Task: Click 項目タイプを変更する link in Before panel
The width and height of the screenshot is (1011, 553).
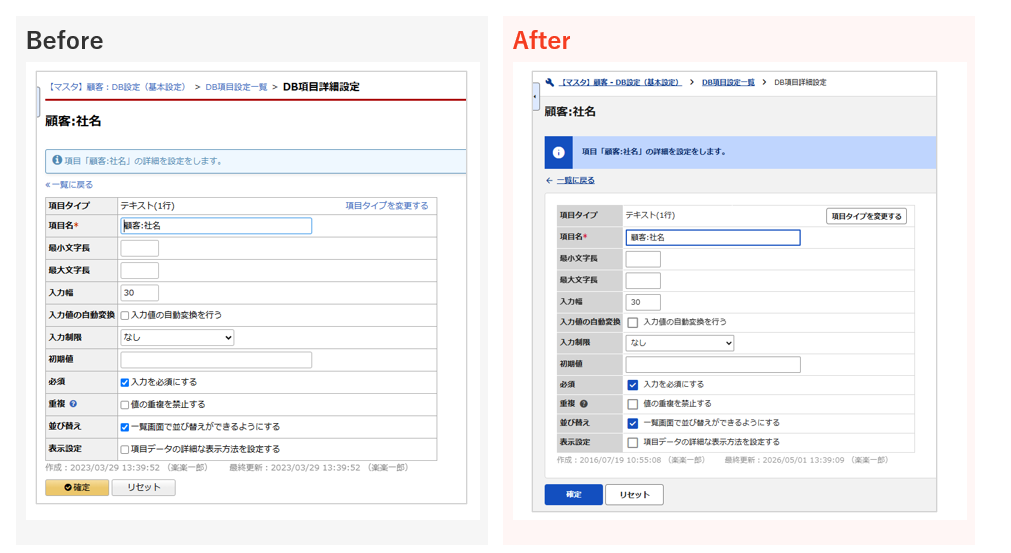Action: pos(387,206)
